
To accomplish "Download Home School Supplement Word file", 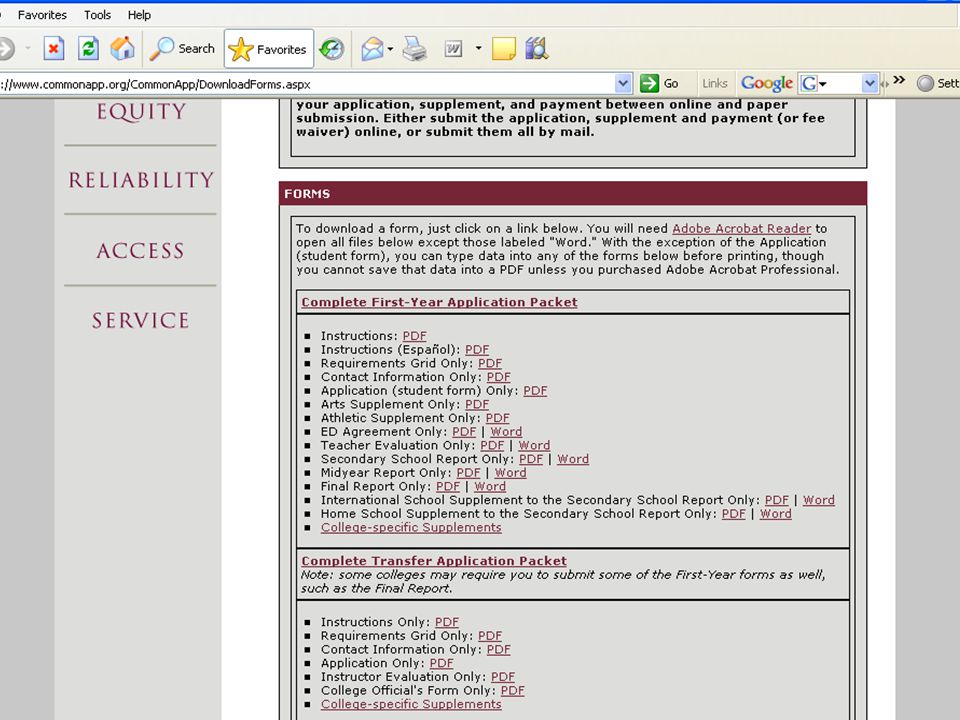I will (x=776, y=514).
